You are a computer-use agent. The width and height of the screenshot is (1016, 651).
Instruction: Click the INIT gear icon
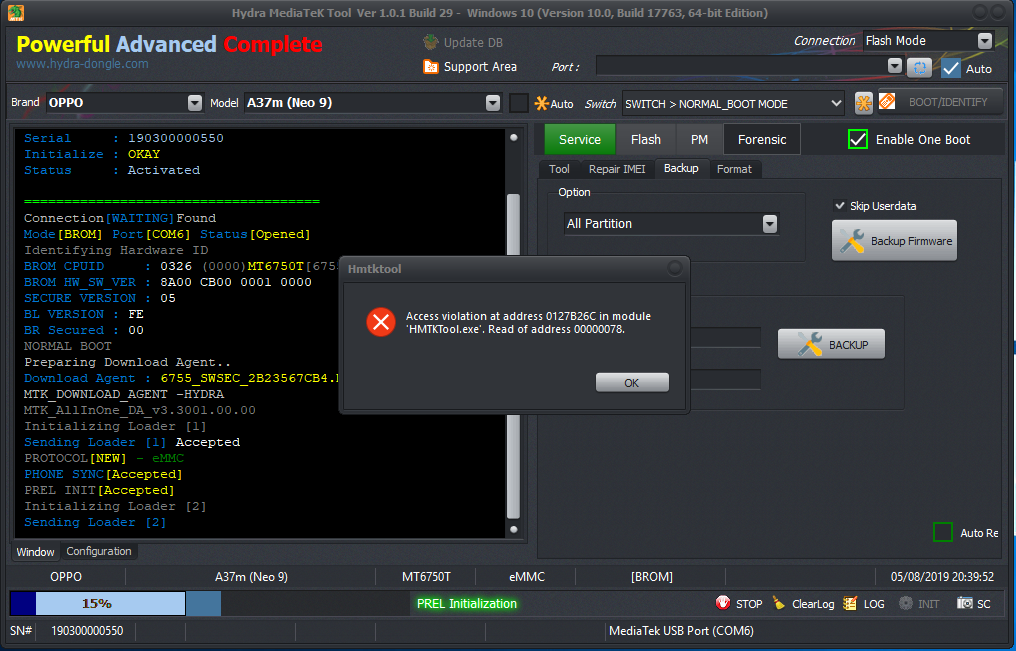(906, 603)
